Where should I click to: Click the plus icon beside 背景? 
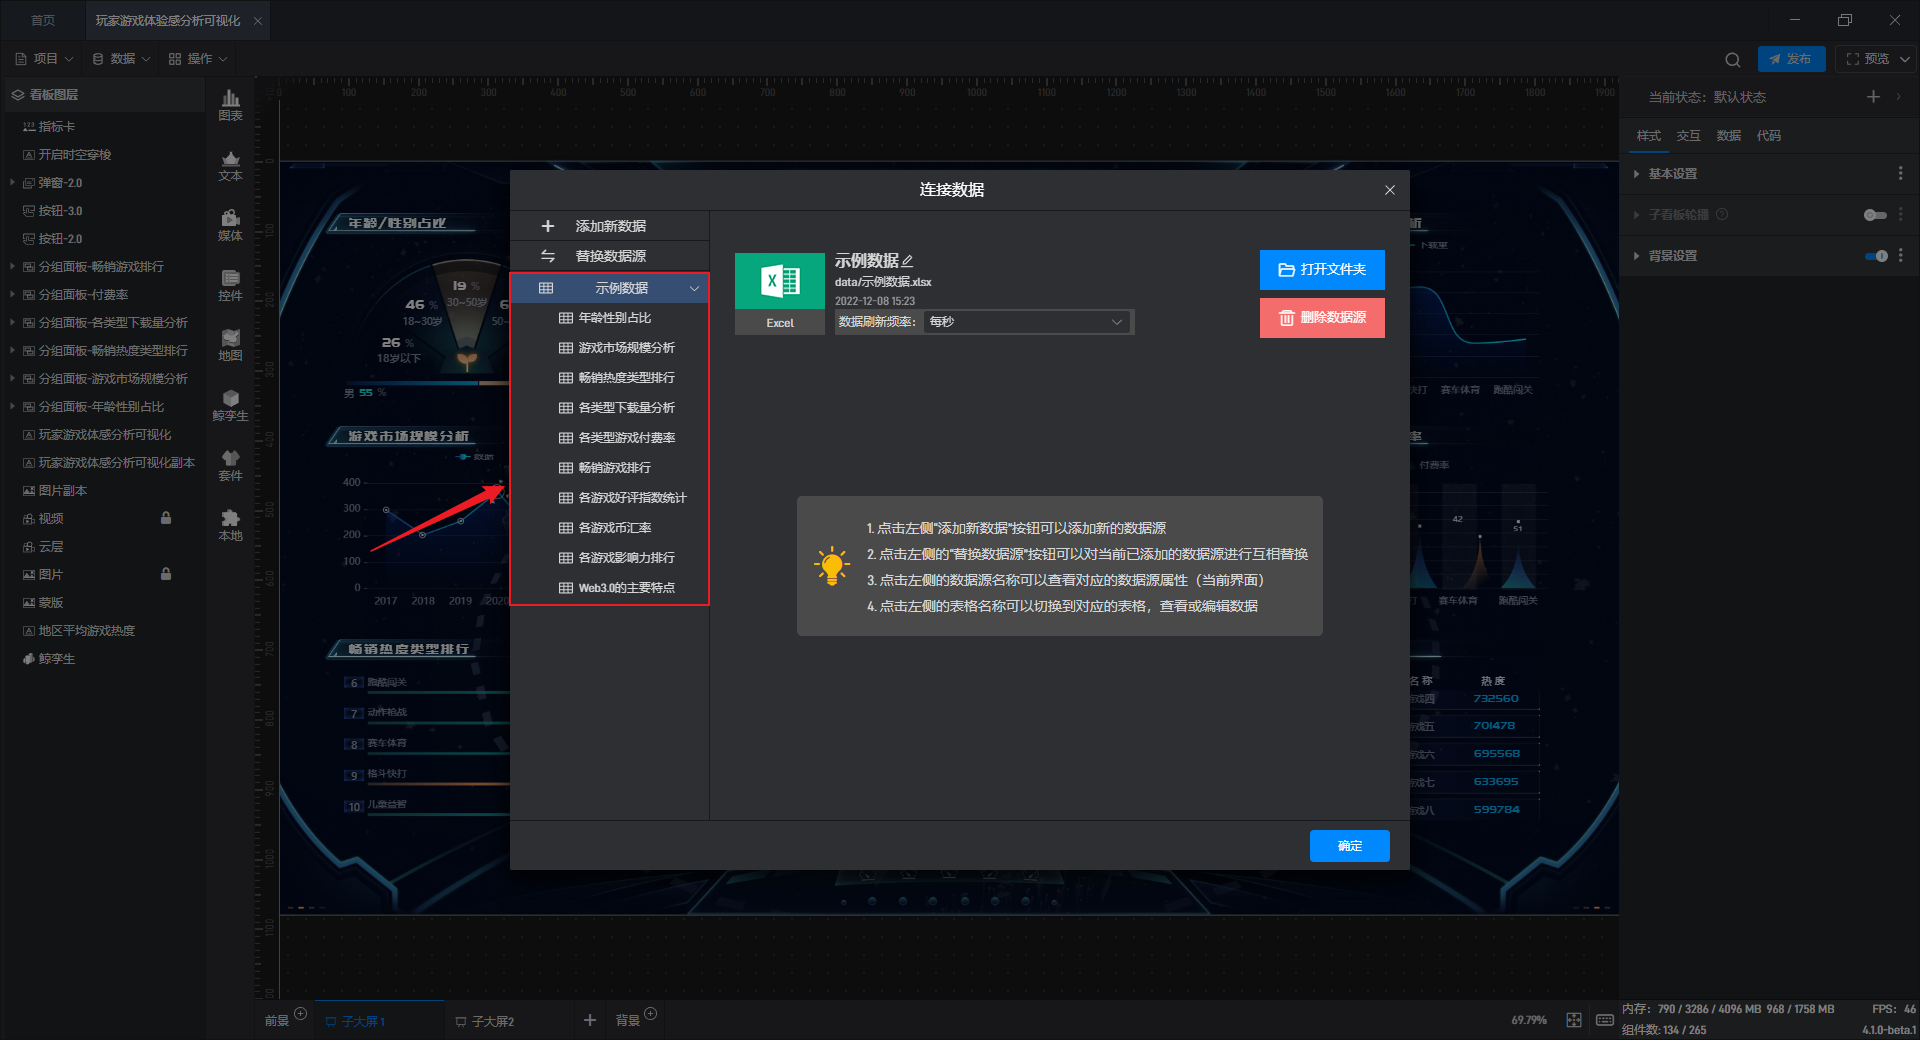click(651, 1014)
